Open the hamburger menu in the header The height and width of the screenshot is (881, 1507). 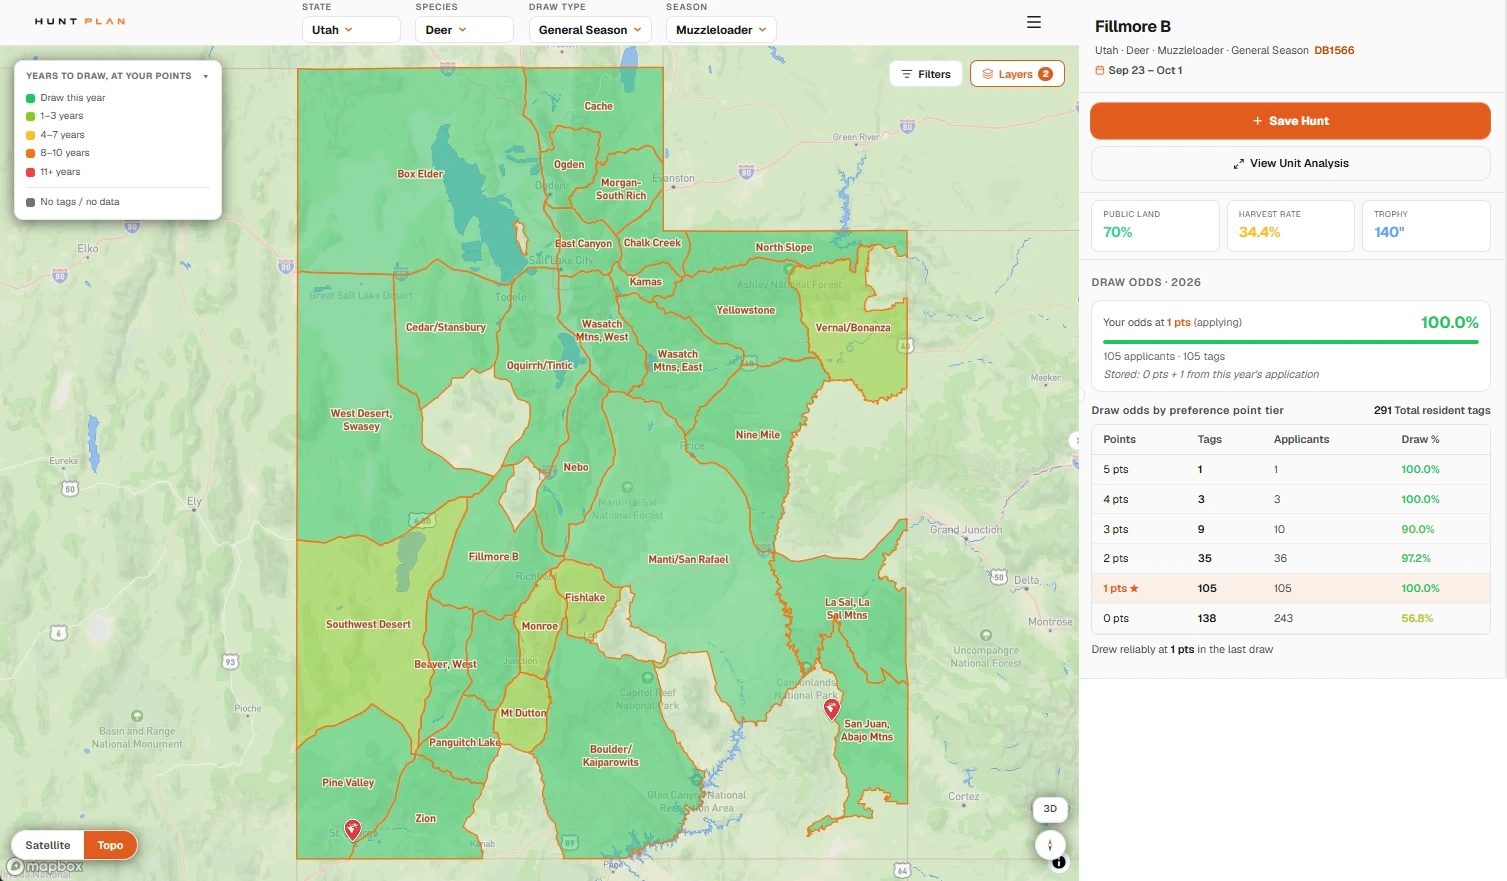click(1034, 22)
